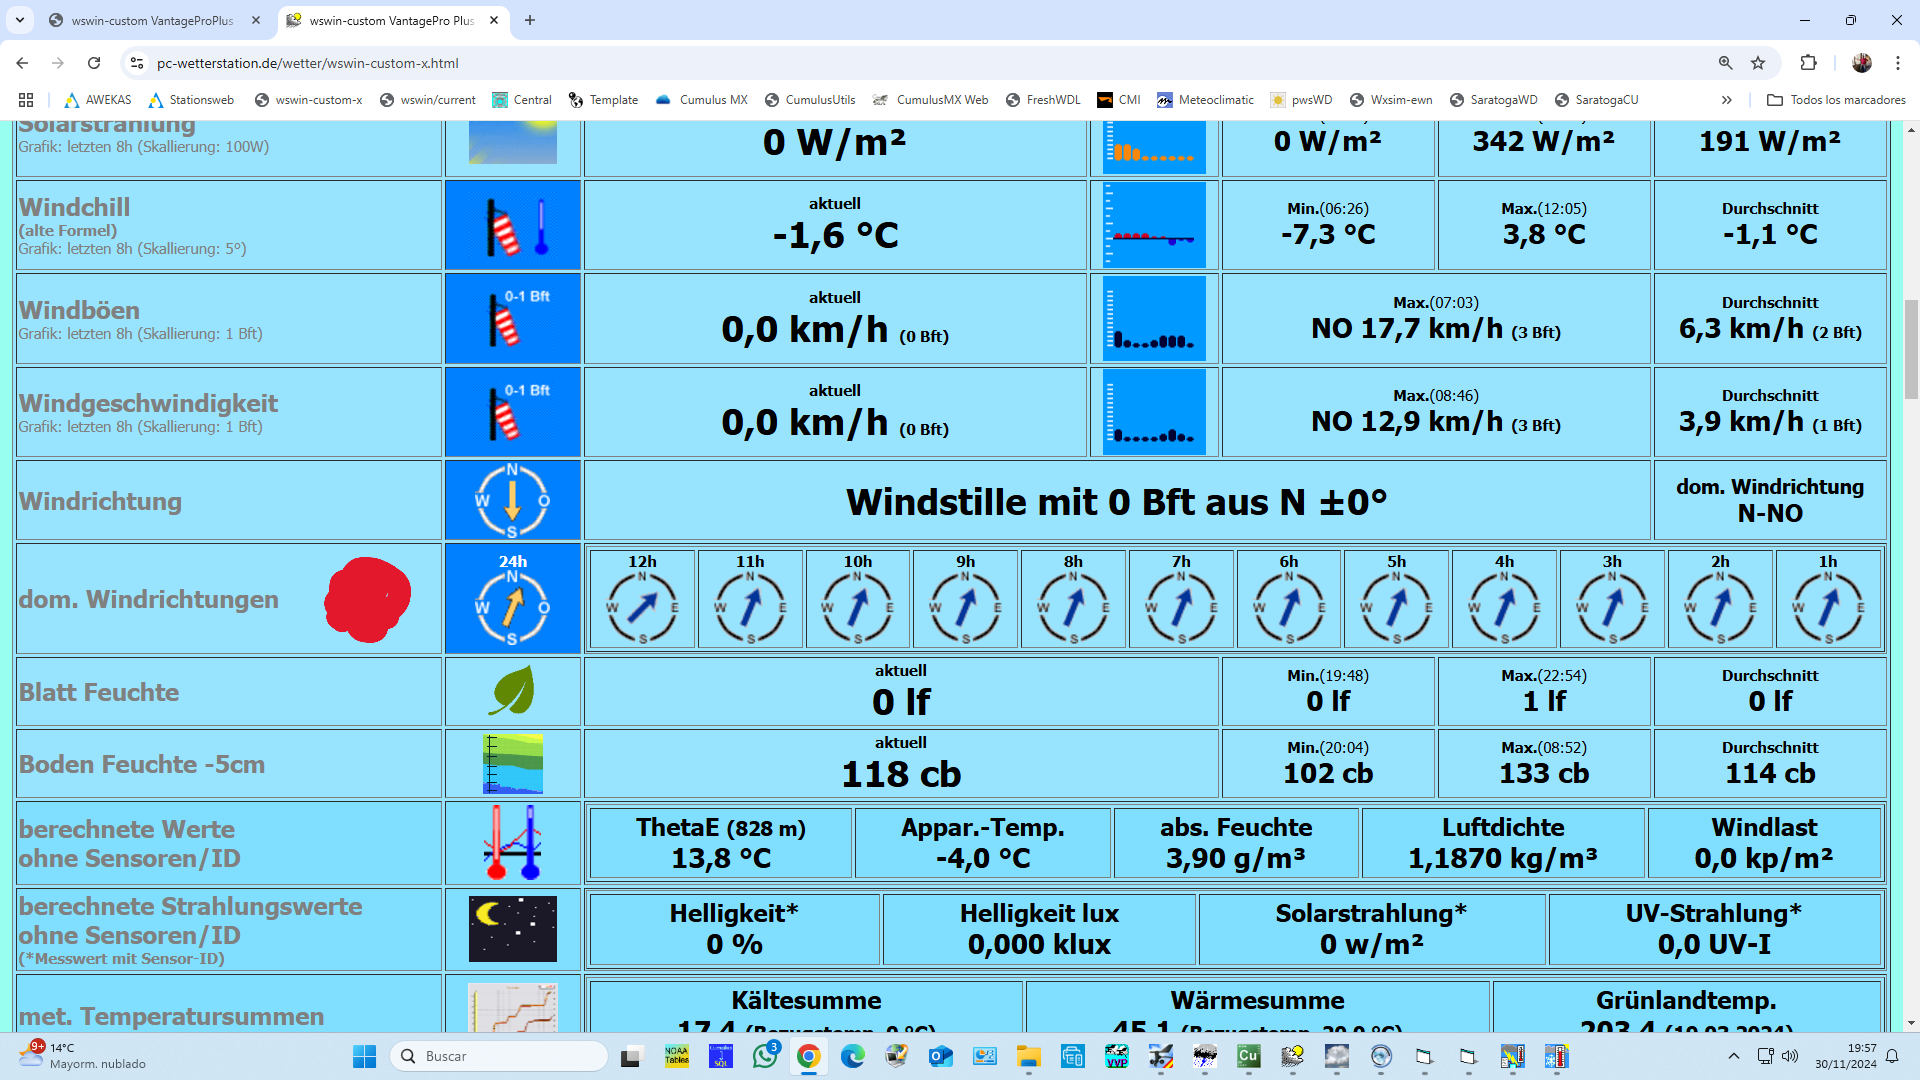This screenshot has width=1920, height=1080.
Task: Click the page vertical scrollbar thumb
Action: coord(1911,350)
